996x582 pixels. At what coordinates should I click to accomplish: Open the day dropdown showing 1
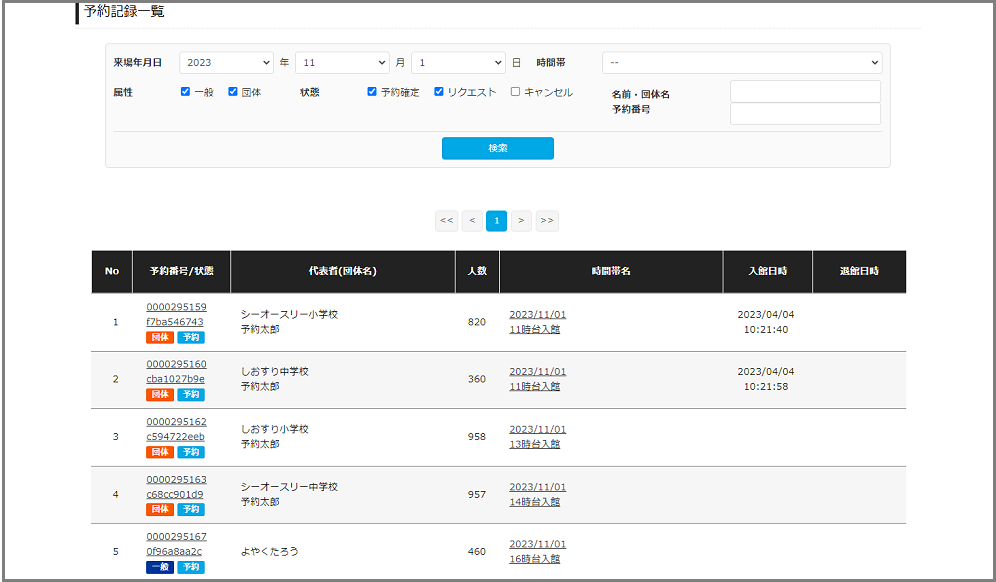458,63
